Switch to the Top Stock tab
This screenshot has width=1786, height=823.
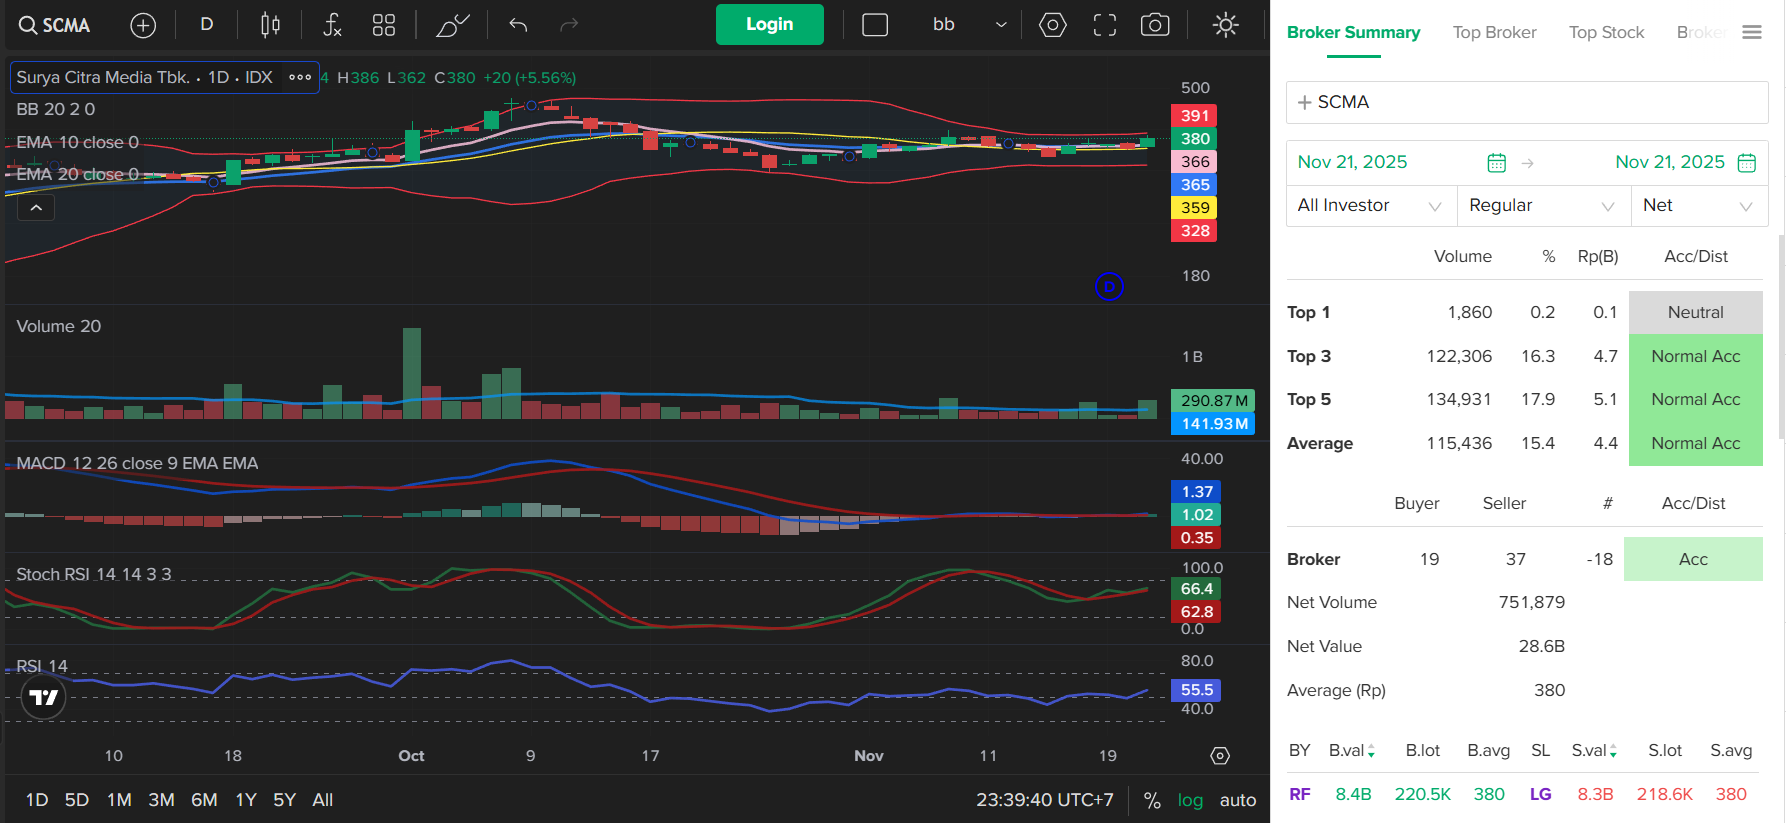pyautogui.click(x=1606, y=32)
